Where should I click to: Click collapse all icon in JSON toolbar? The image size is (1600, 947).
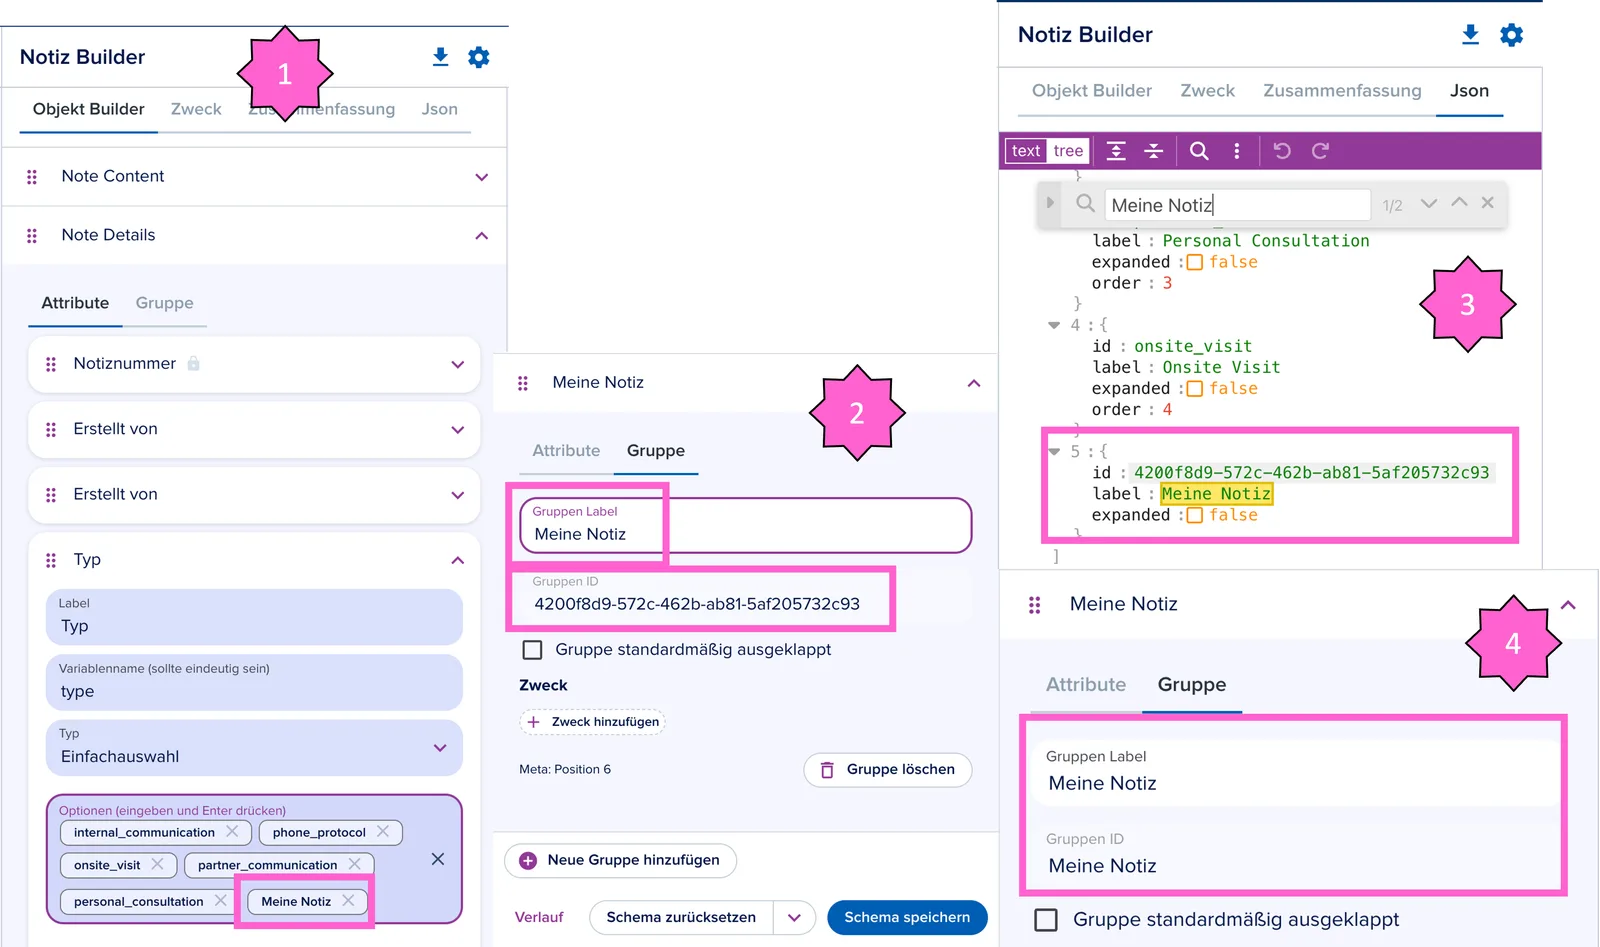coord(1154,151)
